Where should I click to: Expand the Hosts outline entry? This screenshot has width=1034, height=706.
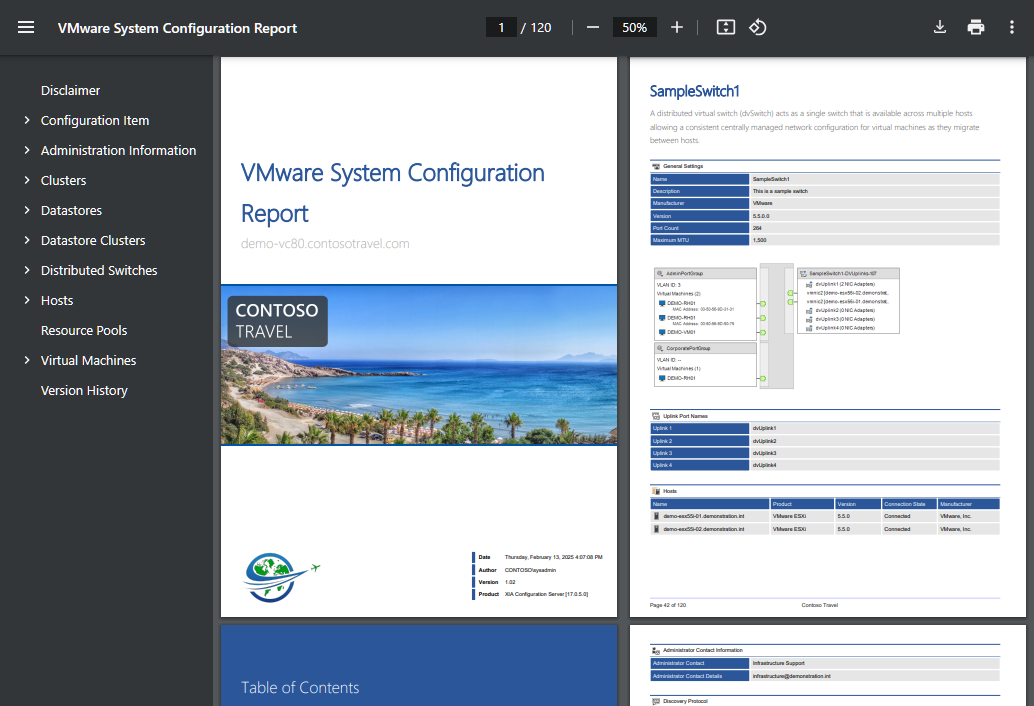27,300
